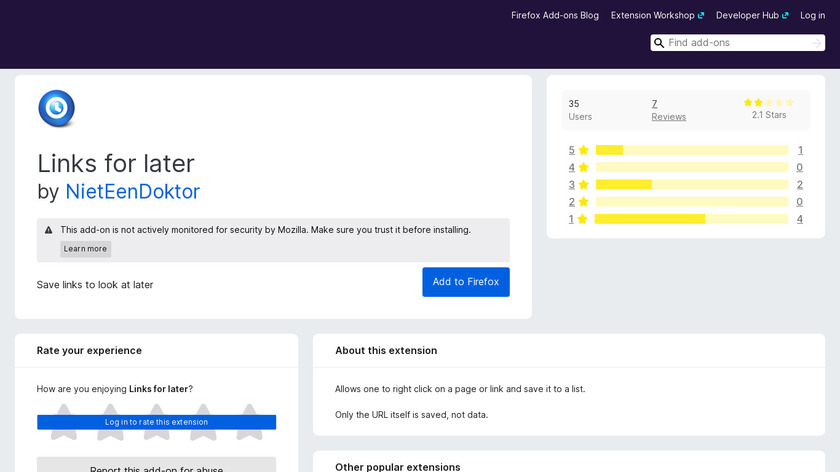Viewport: 840px width, 472px height.
Task: Click the 'Save links to look at later' text
Action: pos(95,284)
